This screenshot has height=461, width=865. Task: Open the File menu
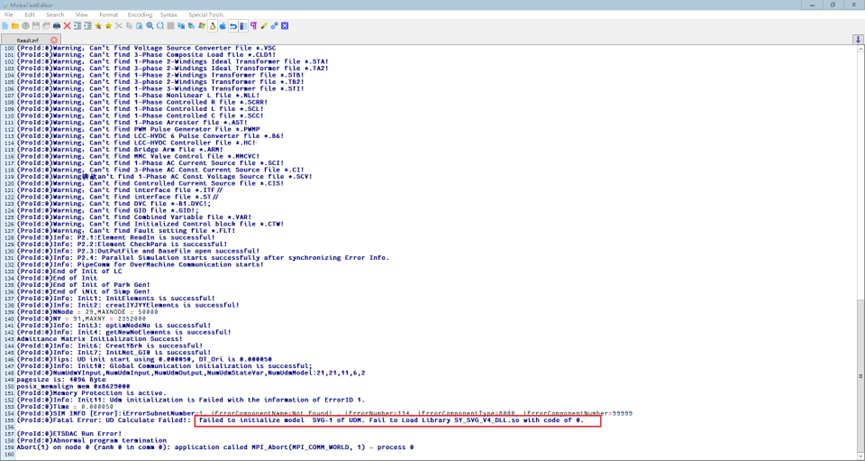pyautogui.click(x=9, y=15)
